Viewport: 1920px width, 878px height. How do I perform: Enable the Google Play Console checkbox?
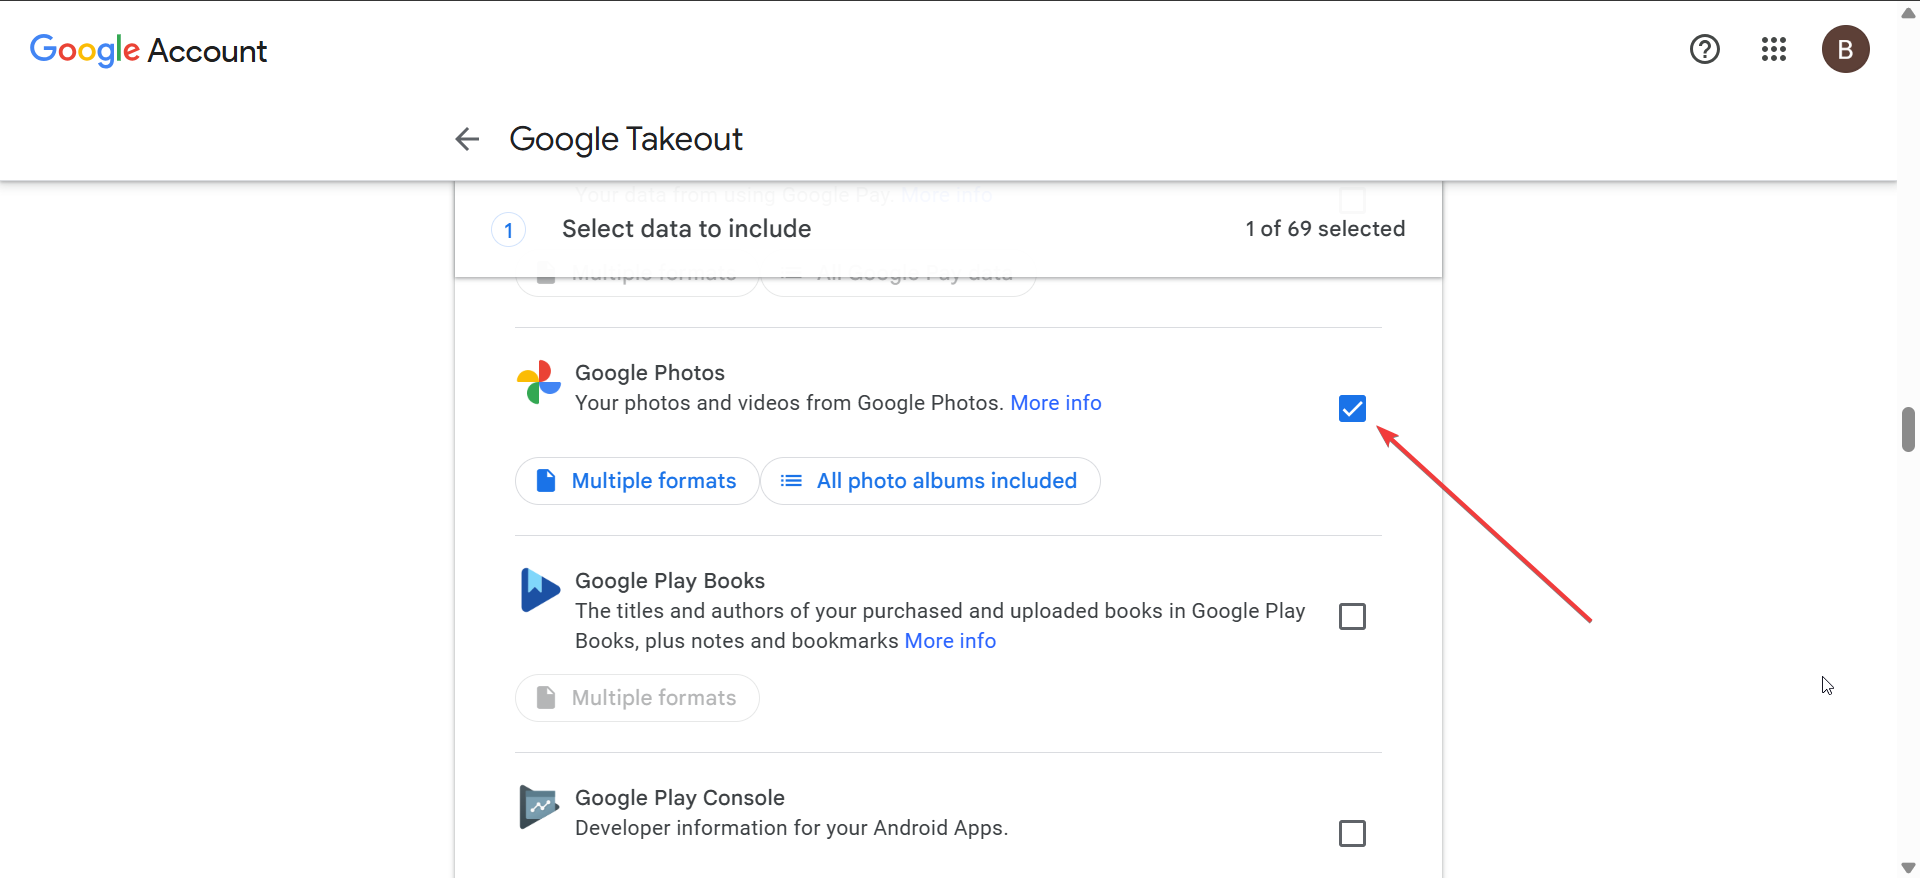click(1352, 833)
